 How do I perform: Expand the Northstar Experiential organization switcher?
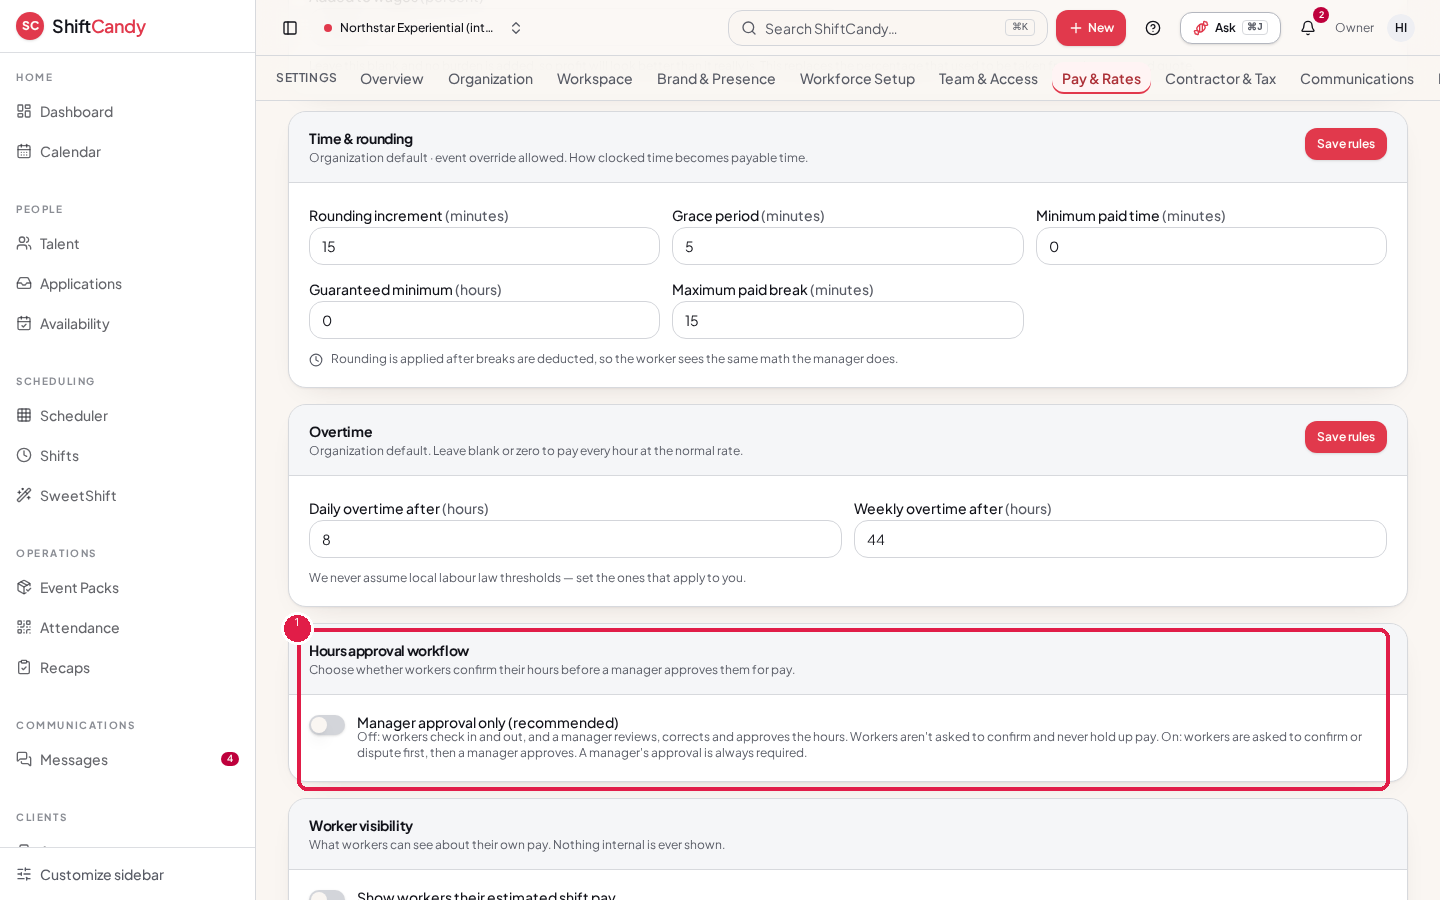click(422, 28)
